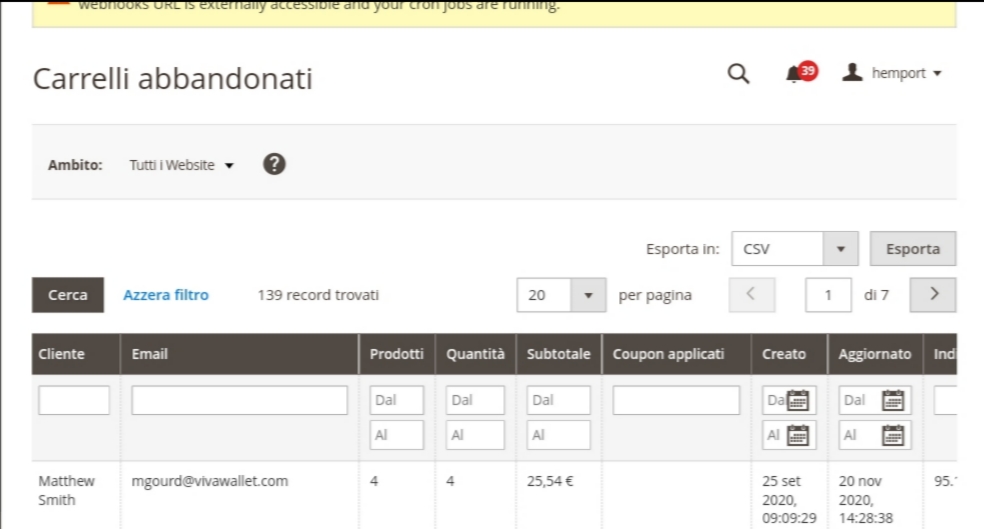The image size is (984, 529).
Task: Open the search magnifier icon
Action: (739, 73)
